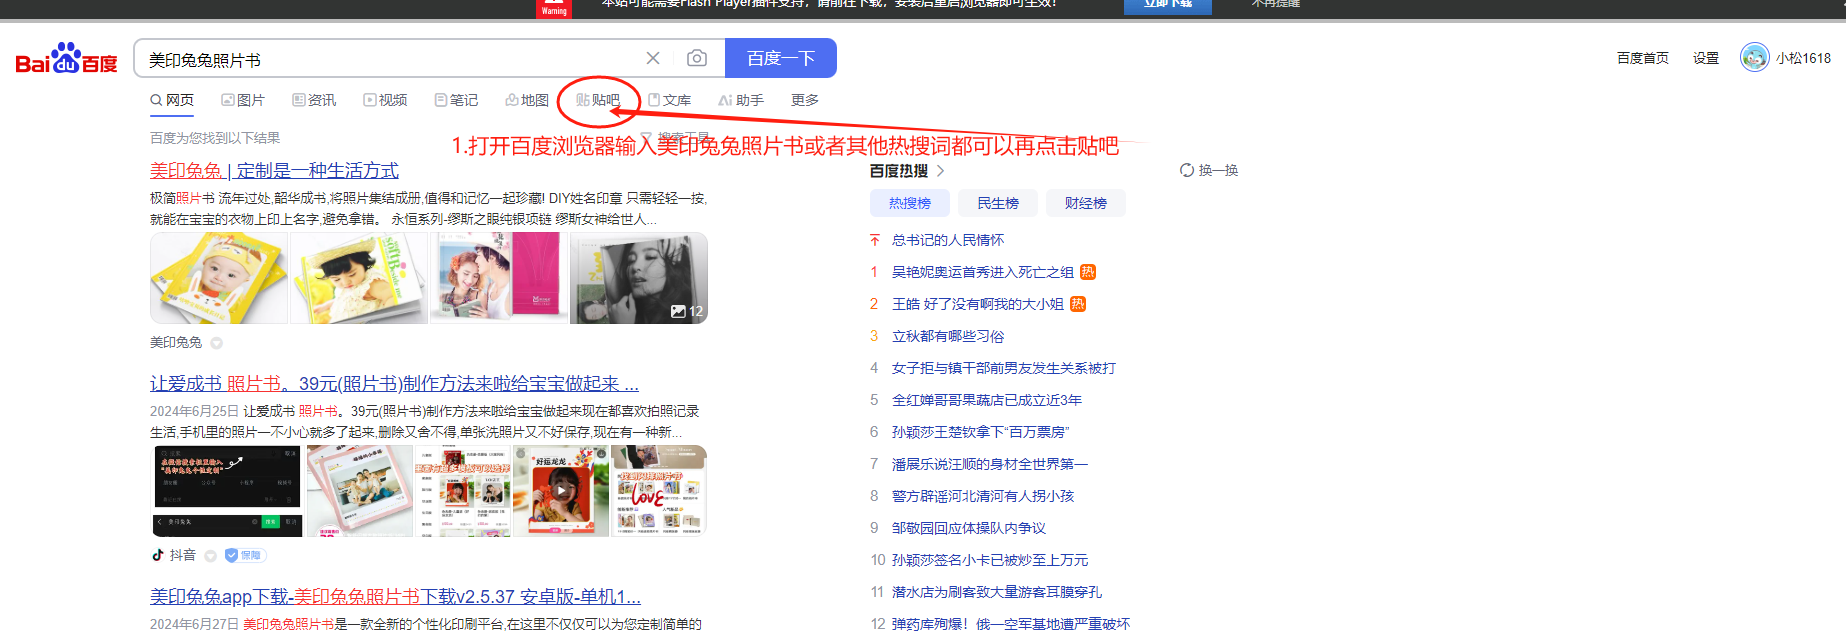Open the couple with pink book thumbnail
Viewport: 1846px width, 632px height.
498,278
